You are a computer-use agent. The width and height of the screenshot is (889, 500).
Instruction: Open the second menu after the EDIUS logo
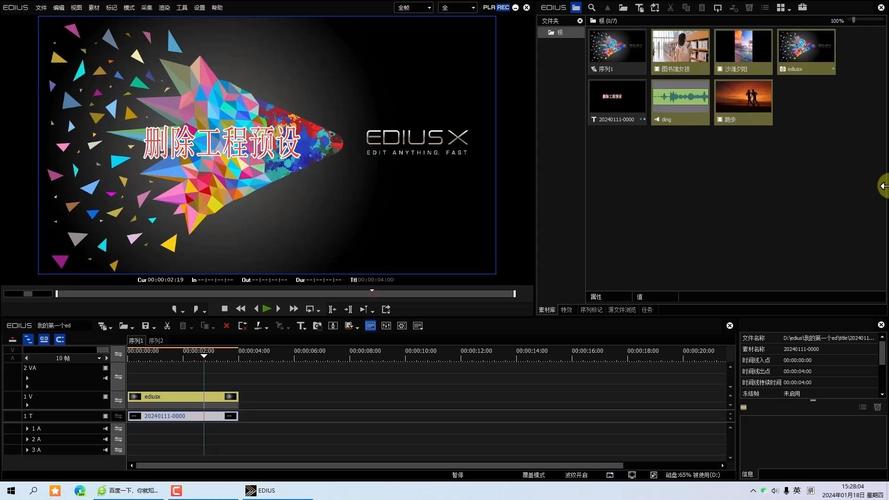tap(58, 7)
